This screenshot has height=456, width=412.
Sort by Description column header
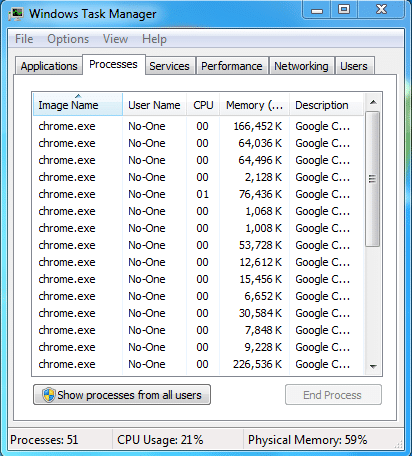coord(326,105)
